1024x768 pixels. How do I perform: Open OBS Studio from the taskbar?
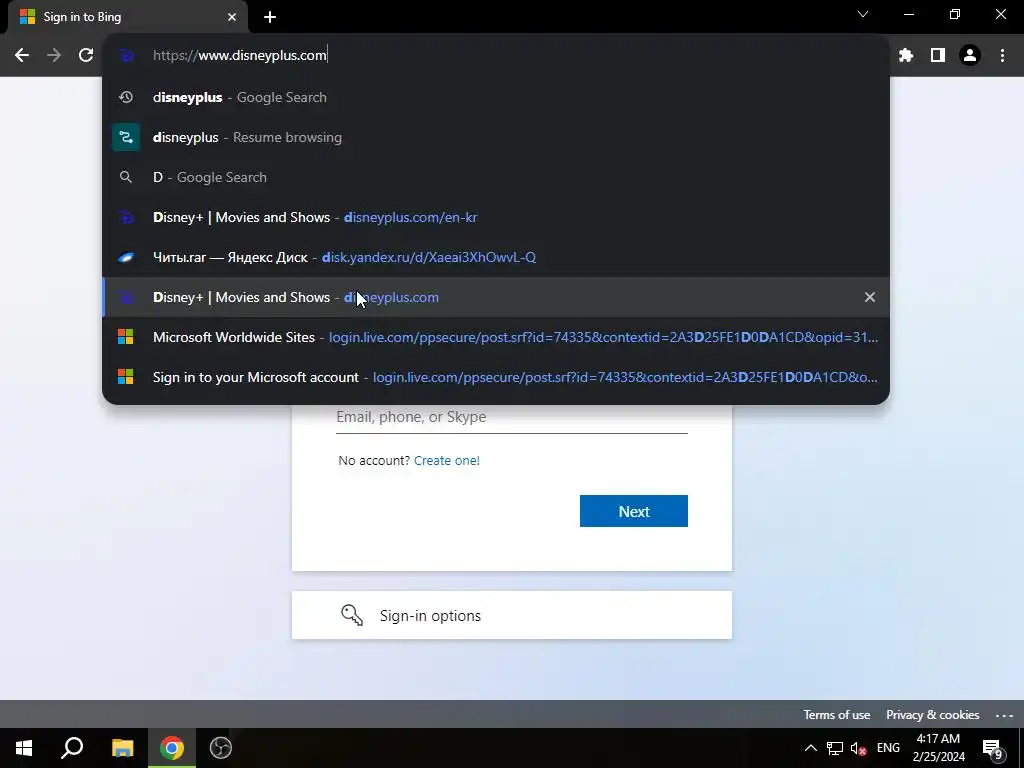pyautogui.click(x=221, y=748)
